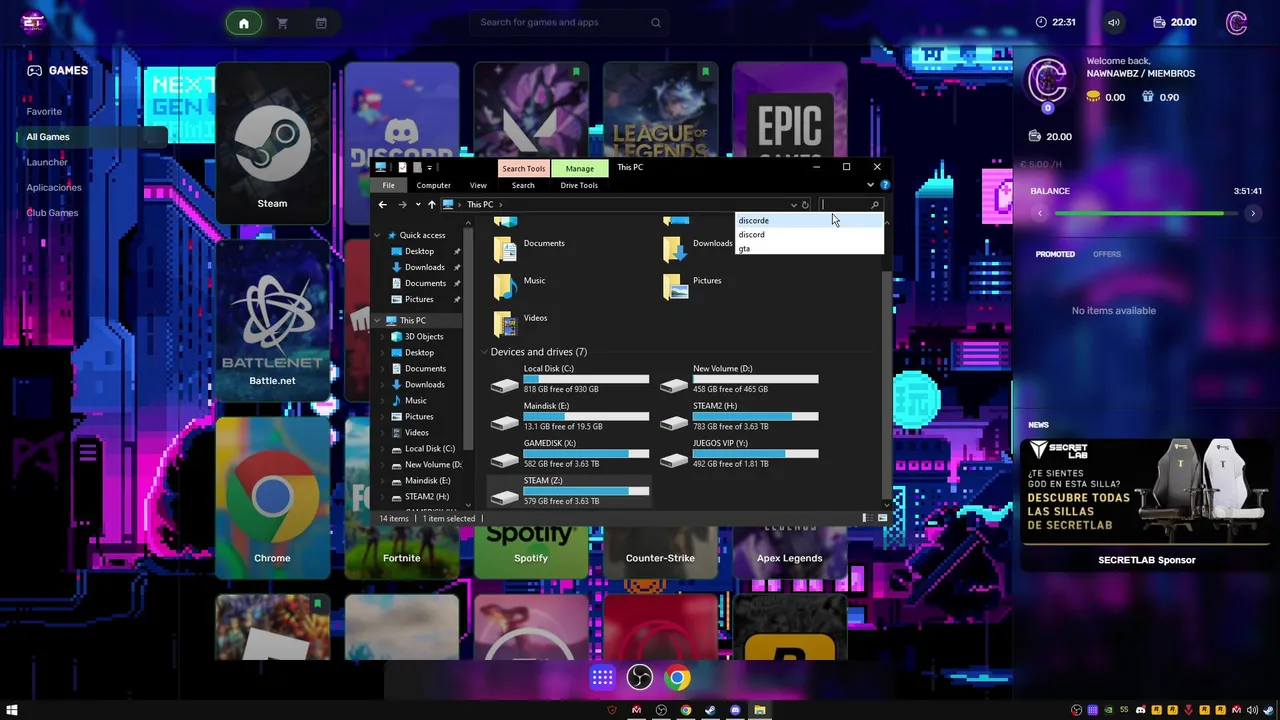Select the GAMEDISK (X:) drive

[570, 454]
